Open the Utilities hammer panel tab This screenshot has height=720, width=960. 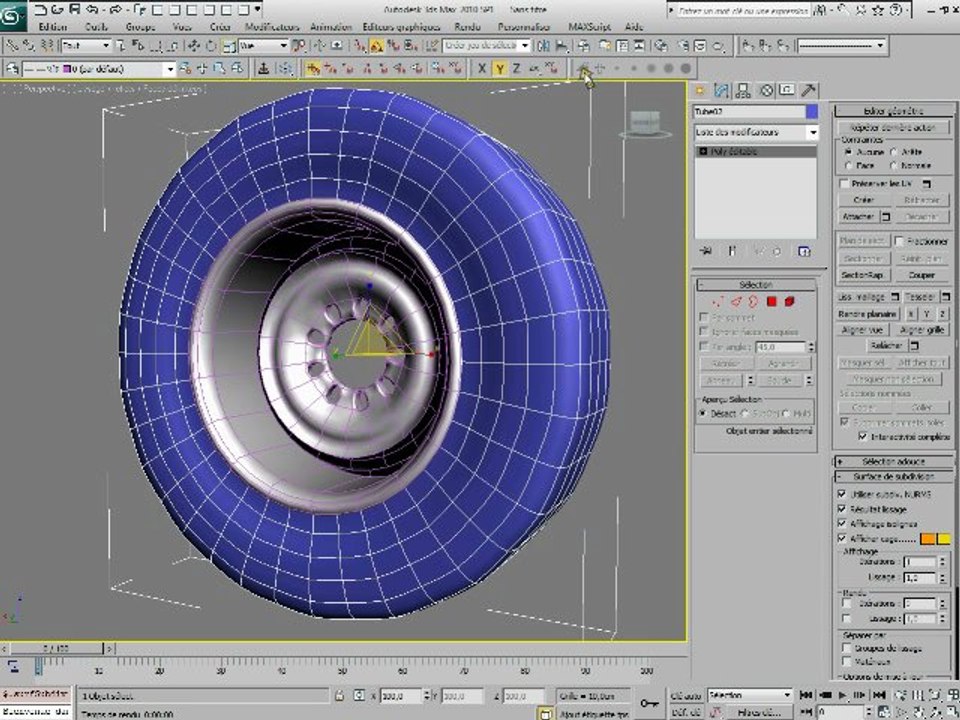[808, 91]
